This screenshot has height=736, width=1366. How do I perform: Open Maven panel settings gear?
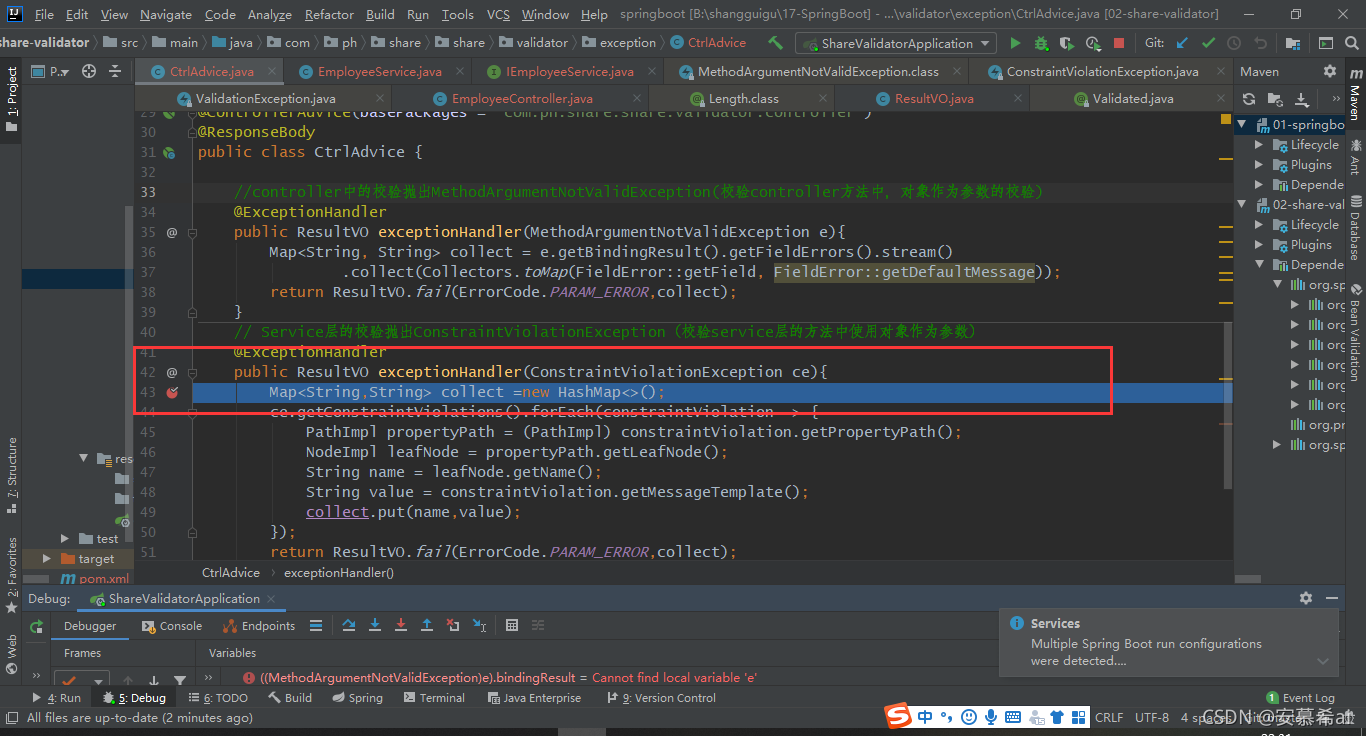coord(1329,71)
